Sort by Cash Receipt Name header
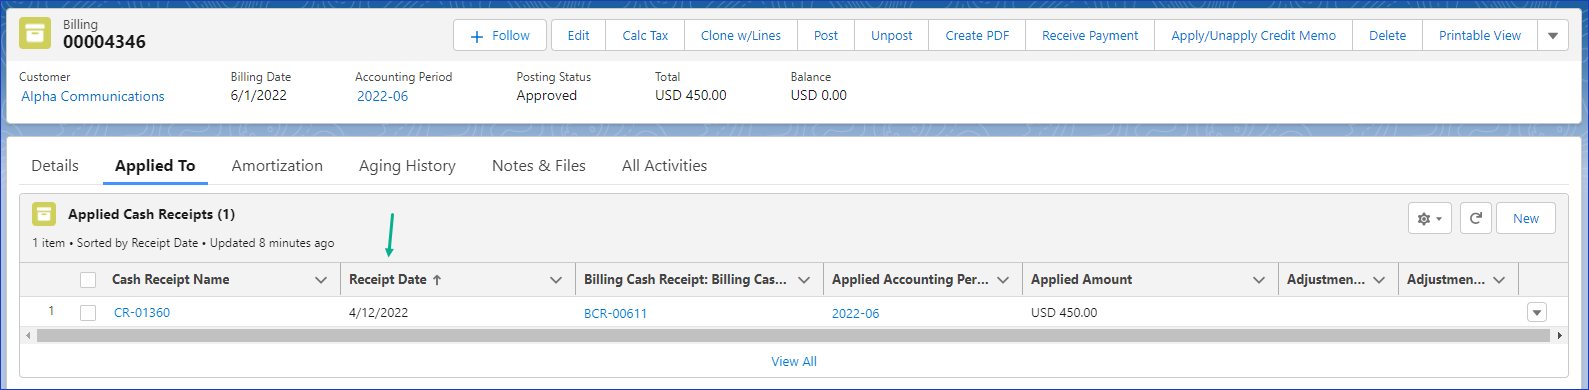This screenshot has height=390, width=1589. (x=170, y=280)
